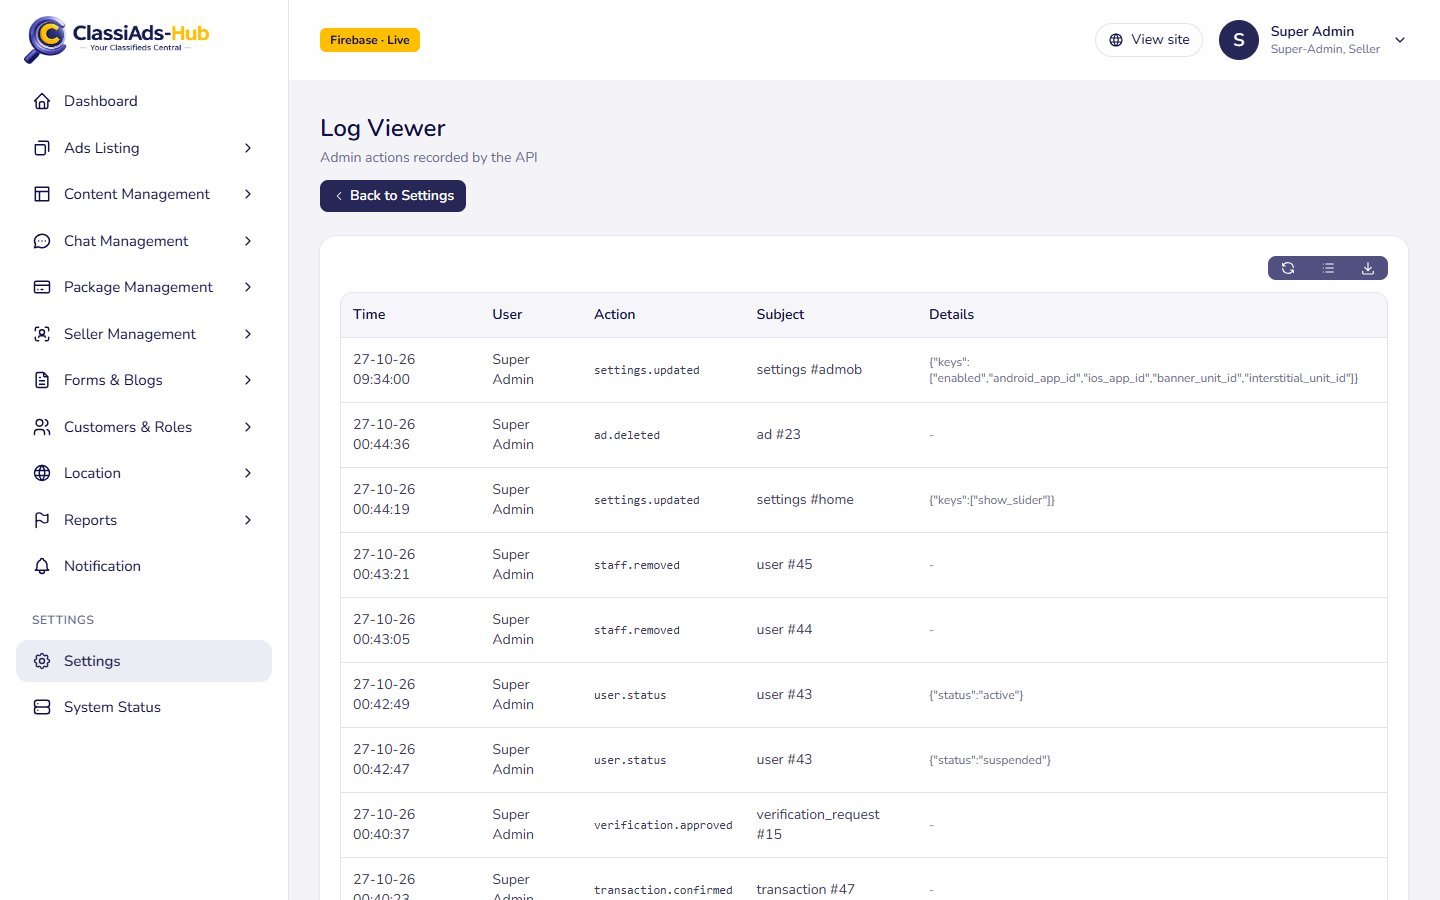Expand the Seller Management chevron
Screen dimensions: 1440x900
tap(248, 334)
